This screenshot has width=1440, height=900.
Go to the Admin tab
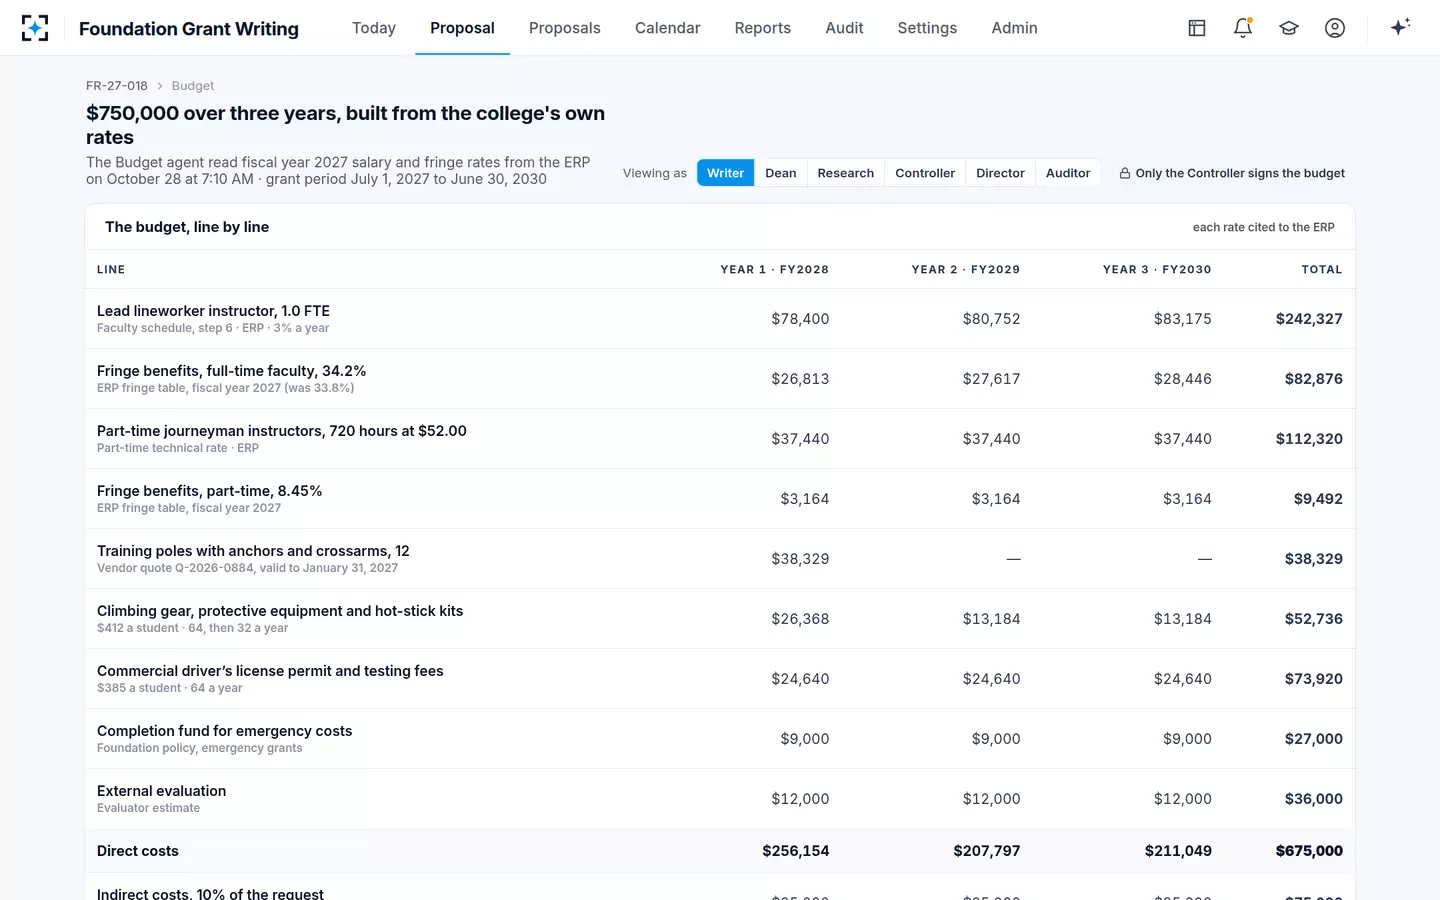pos(1014,28)
